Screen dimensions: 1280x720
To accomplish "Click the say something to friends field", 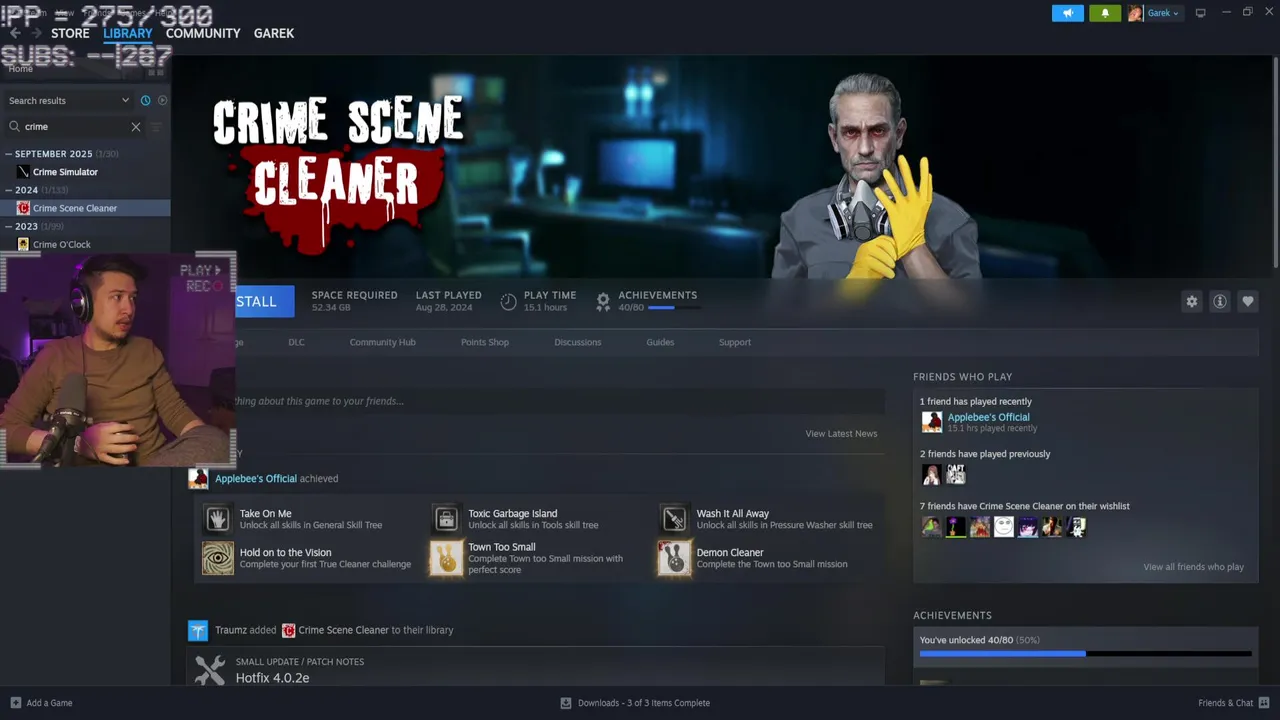I will [558, 401].
